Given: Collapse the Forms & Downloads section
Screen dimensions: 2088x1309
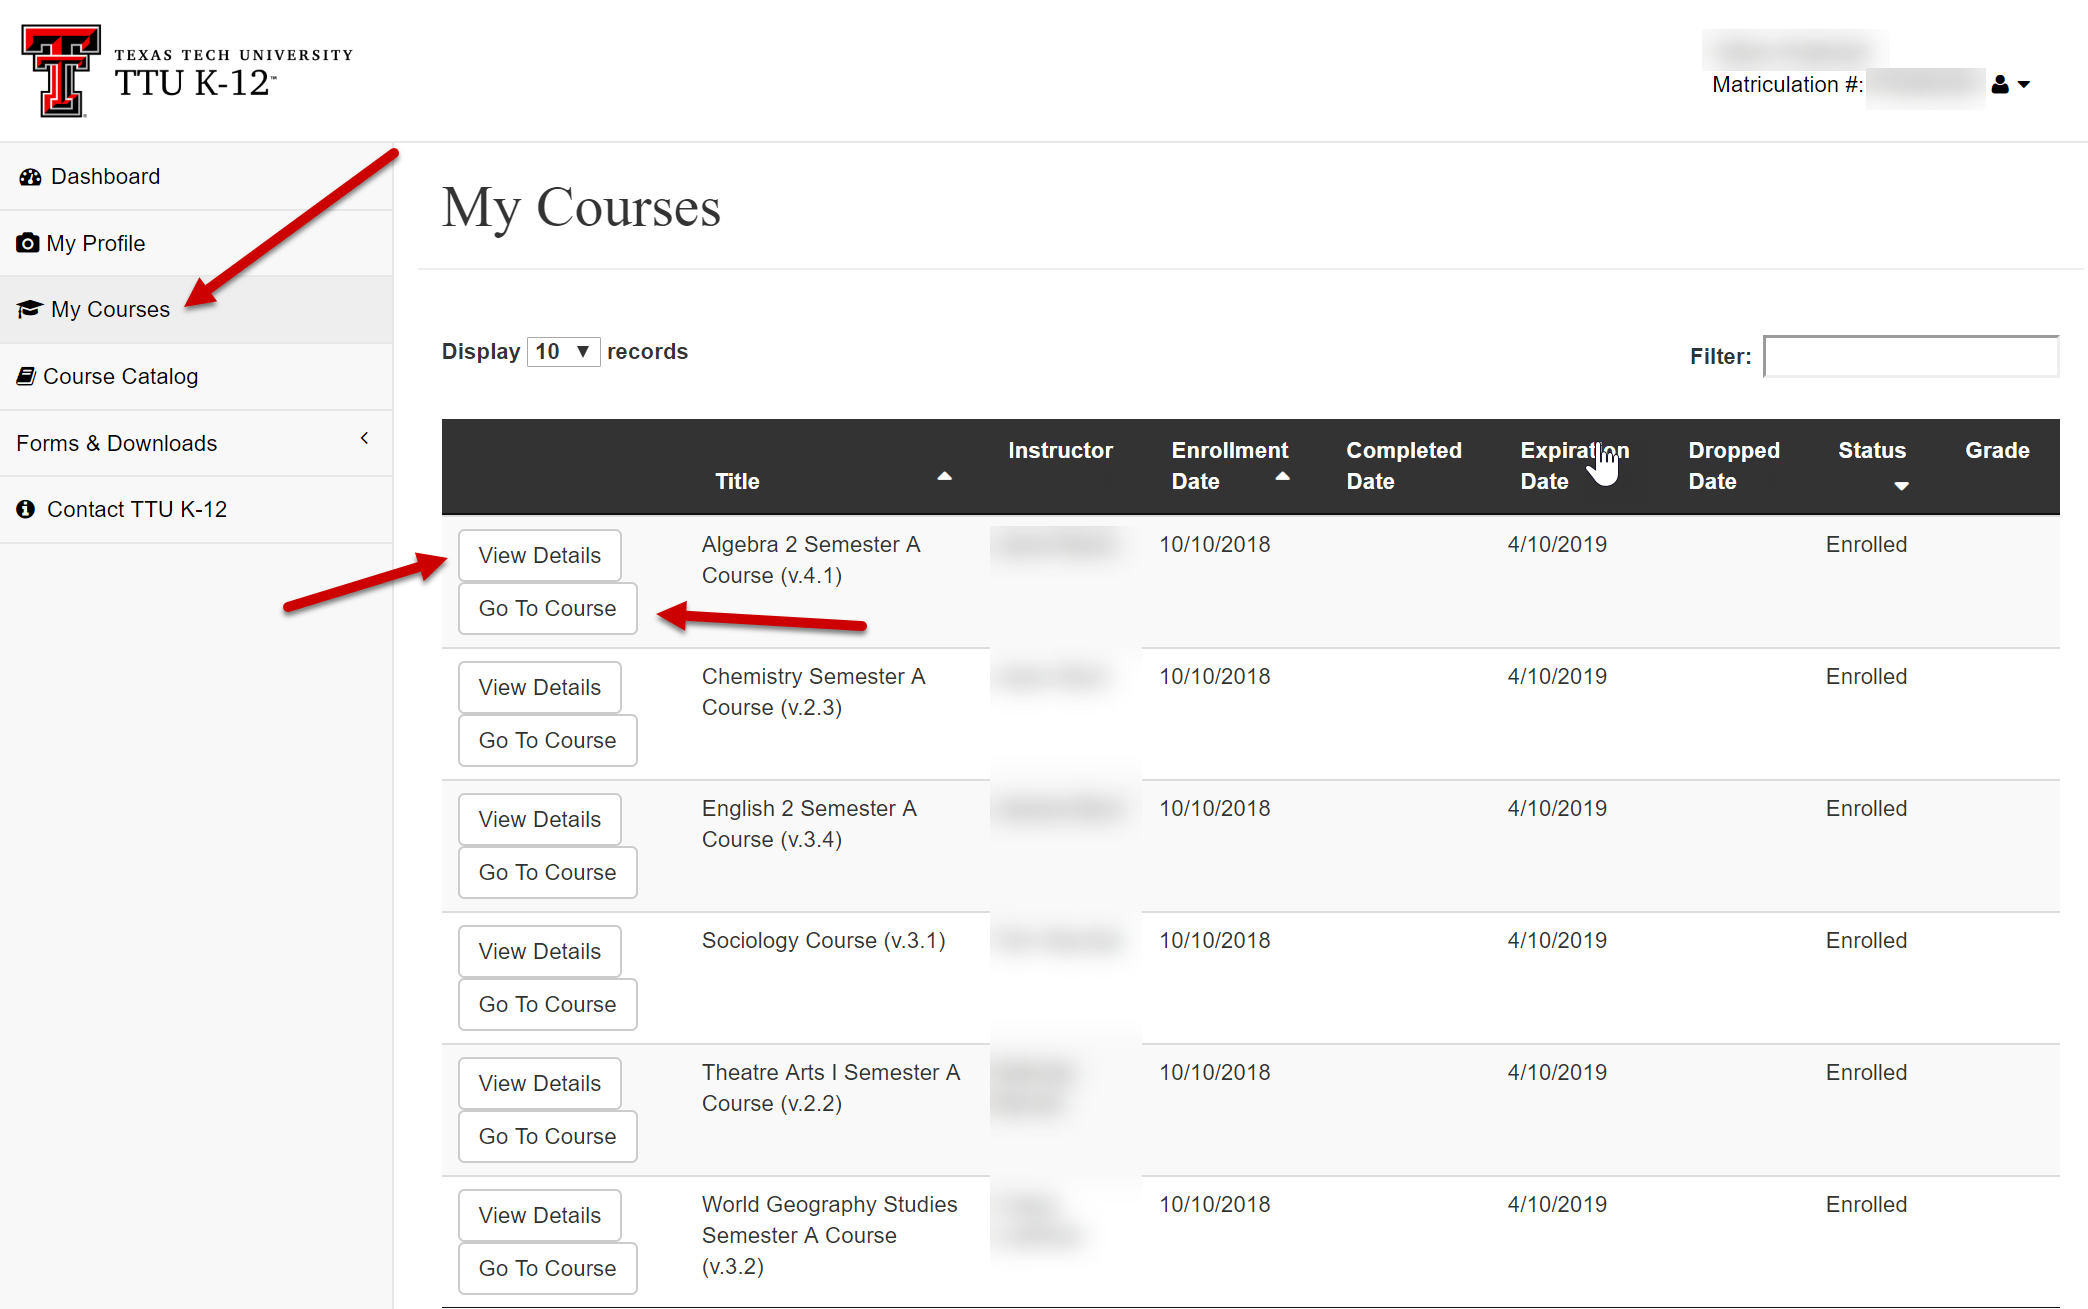Looking at the screenshot, I should click(x=363, y=439).
